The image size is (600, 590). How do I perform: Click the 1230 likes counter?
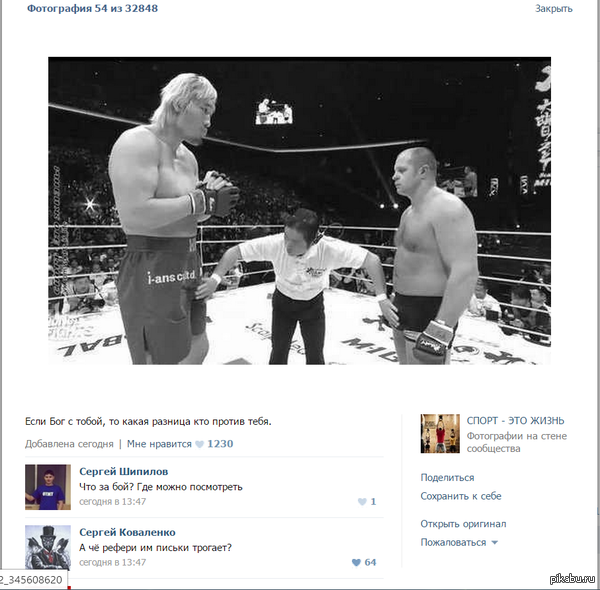point(220,444)
